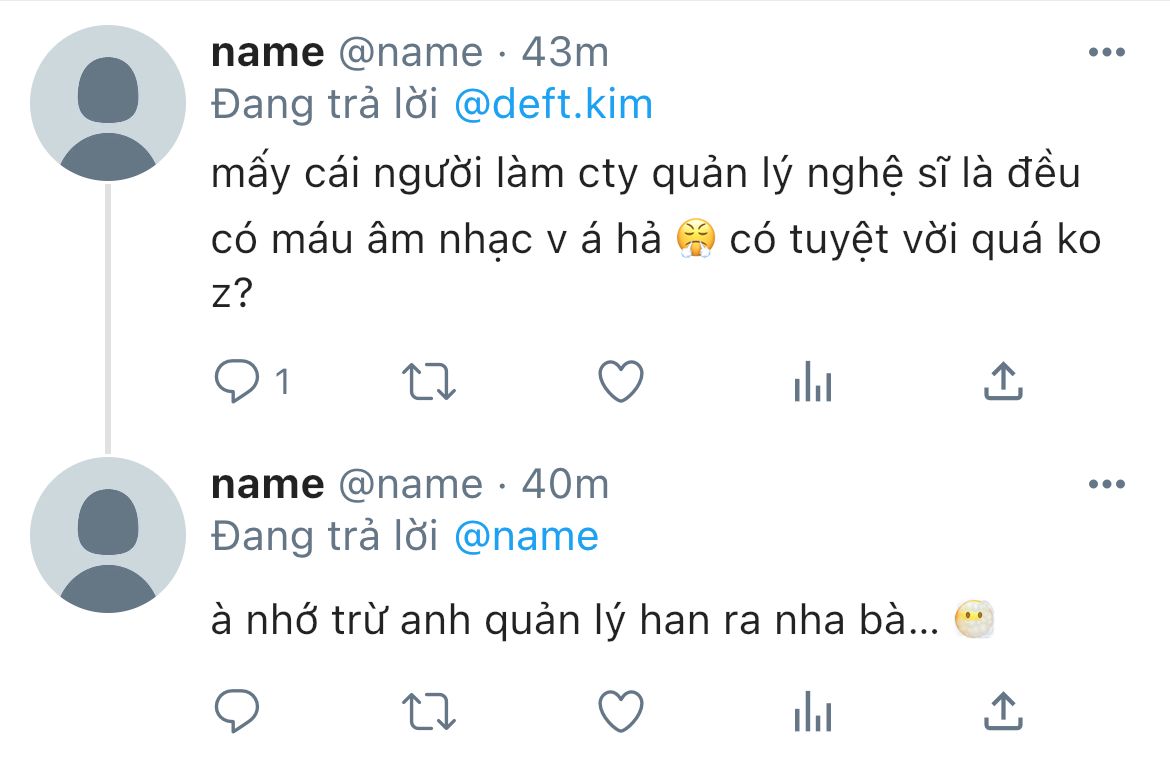Reply to the first tweet with 1 comment

click(x=237, y=381)
